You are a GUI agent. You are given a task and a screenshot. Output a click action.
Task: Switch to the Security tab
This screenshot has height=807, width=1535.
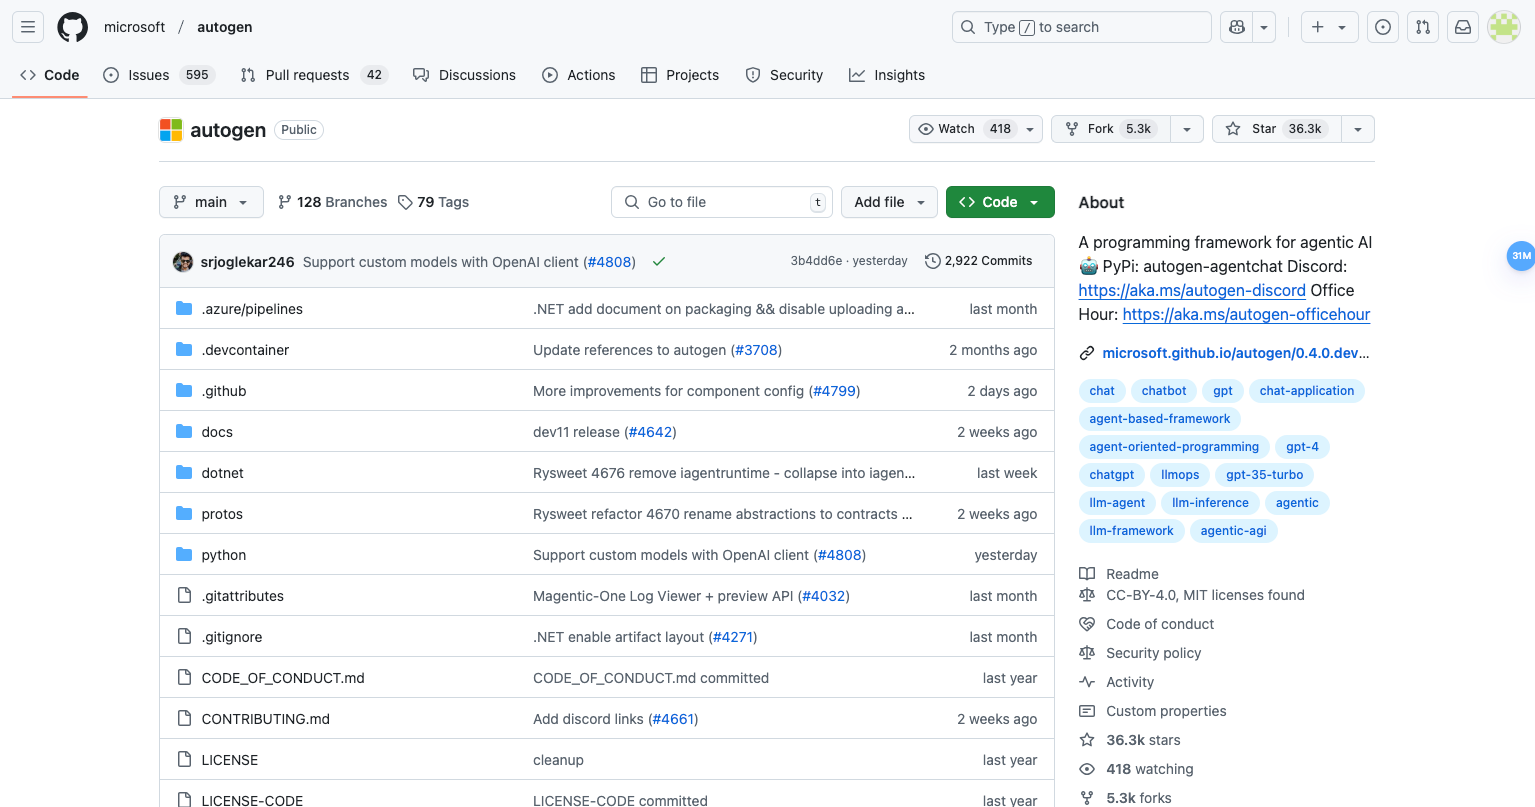click(x=784, y=75)
